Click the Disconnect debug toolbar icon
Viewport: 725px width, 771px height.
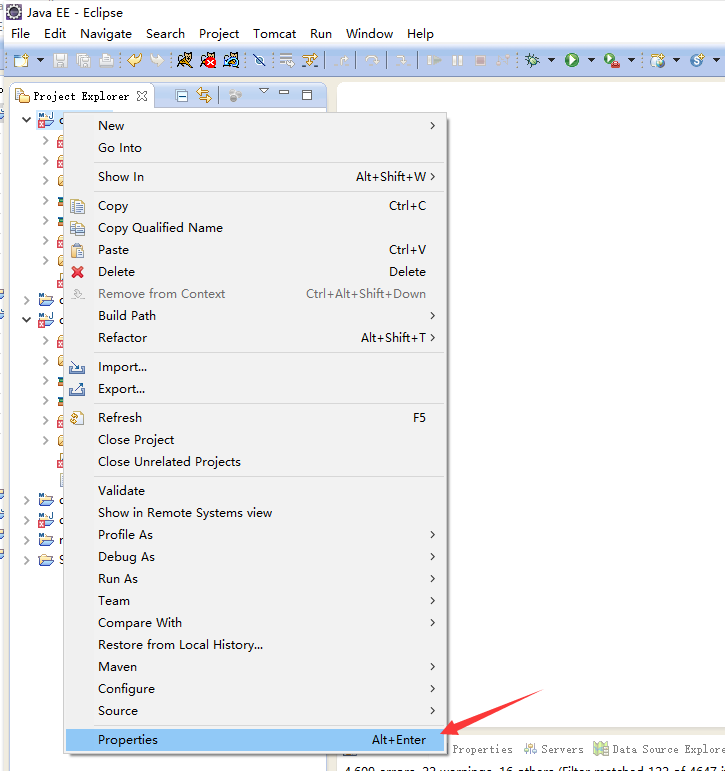[503, 60]
